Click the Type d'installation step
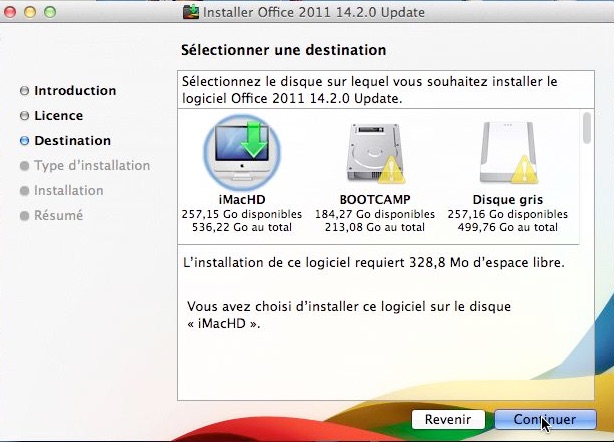The height and width of the screenshot is (442, 614). tap(92, 166)
